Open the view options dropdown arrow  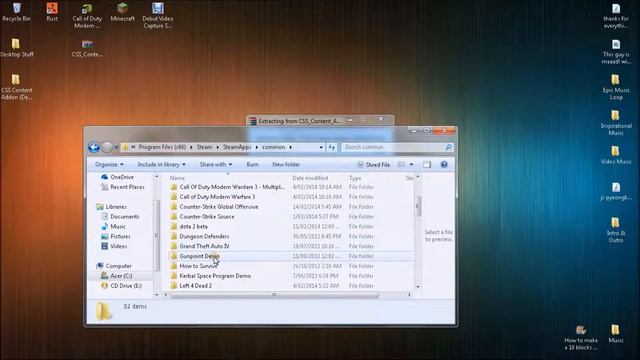point(411,164)
